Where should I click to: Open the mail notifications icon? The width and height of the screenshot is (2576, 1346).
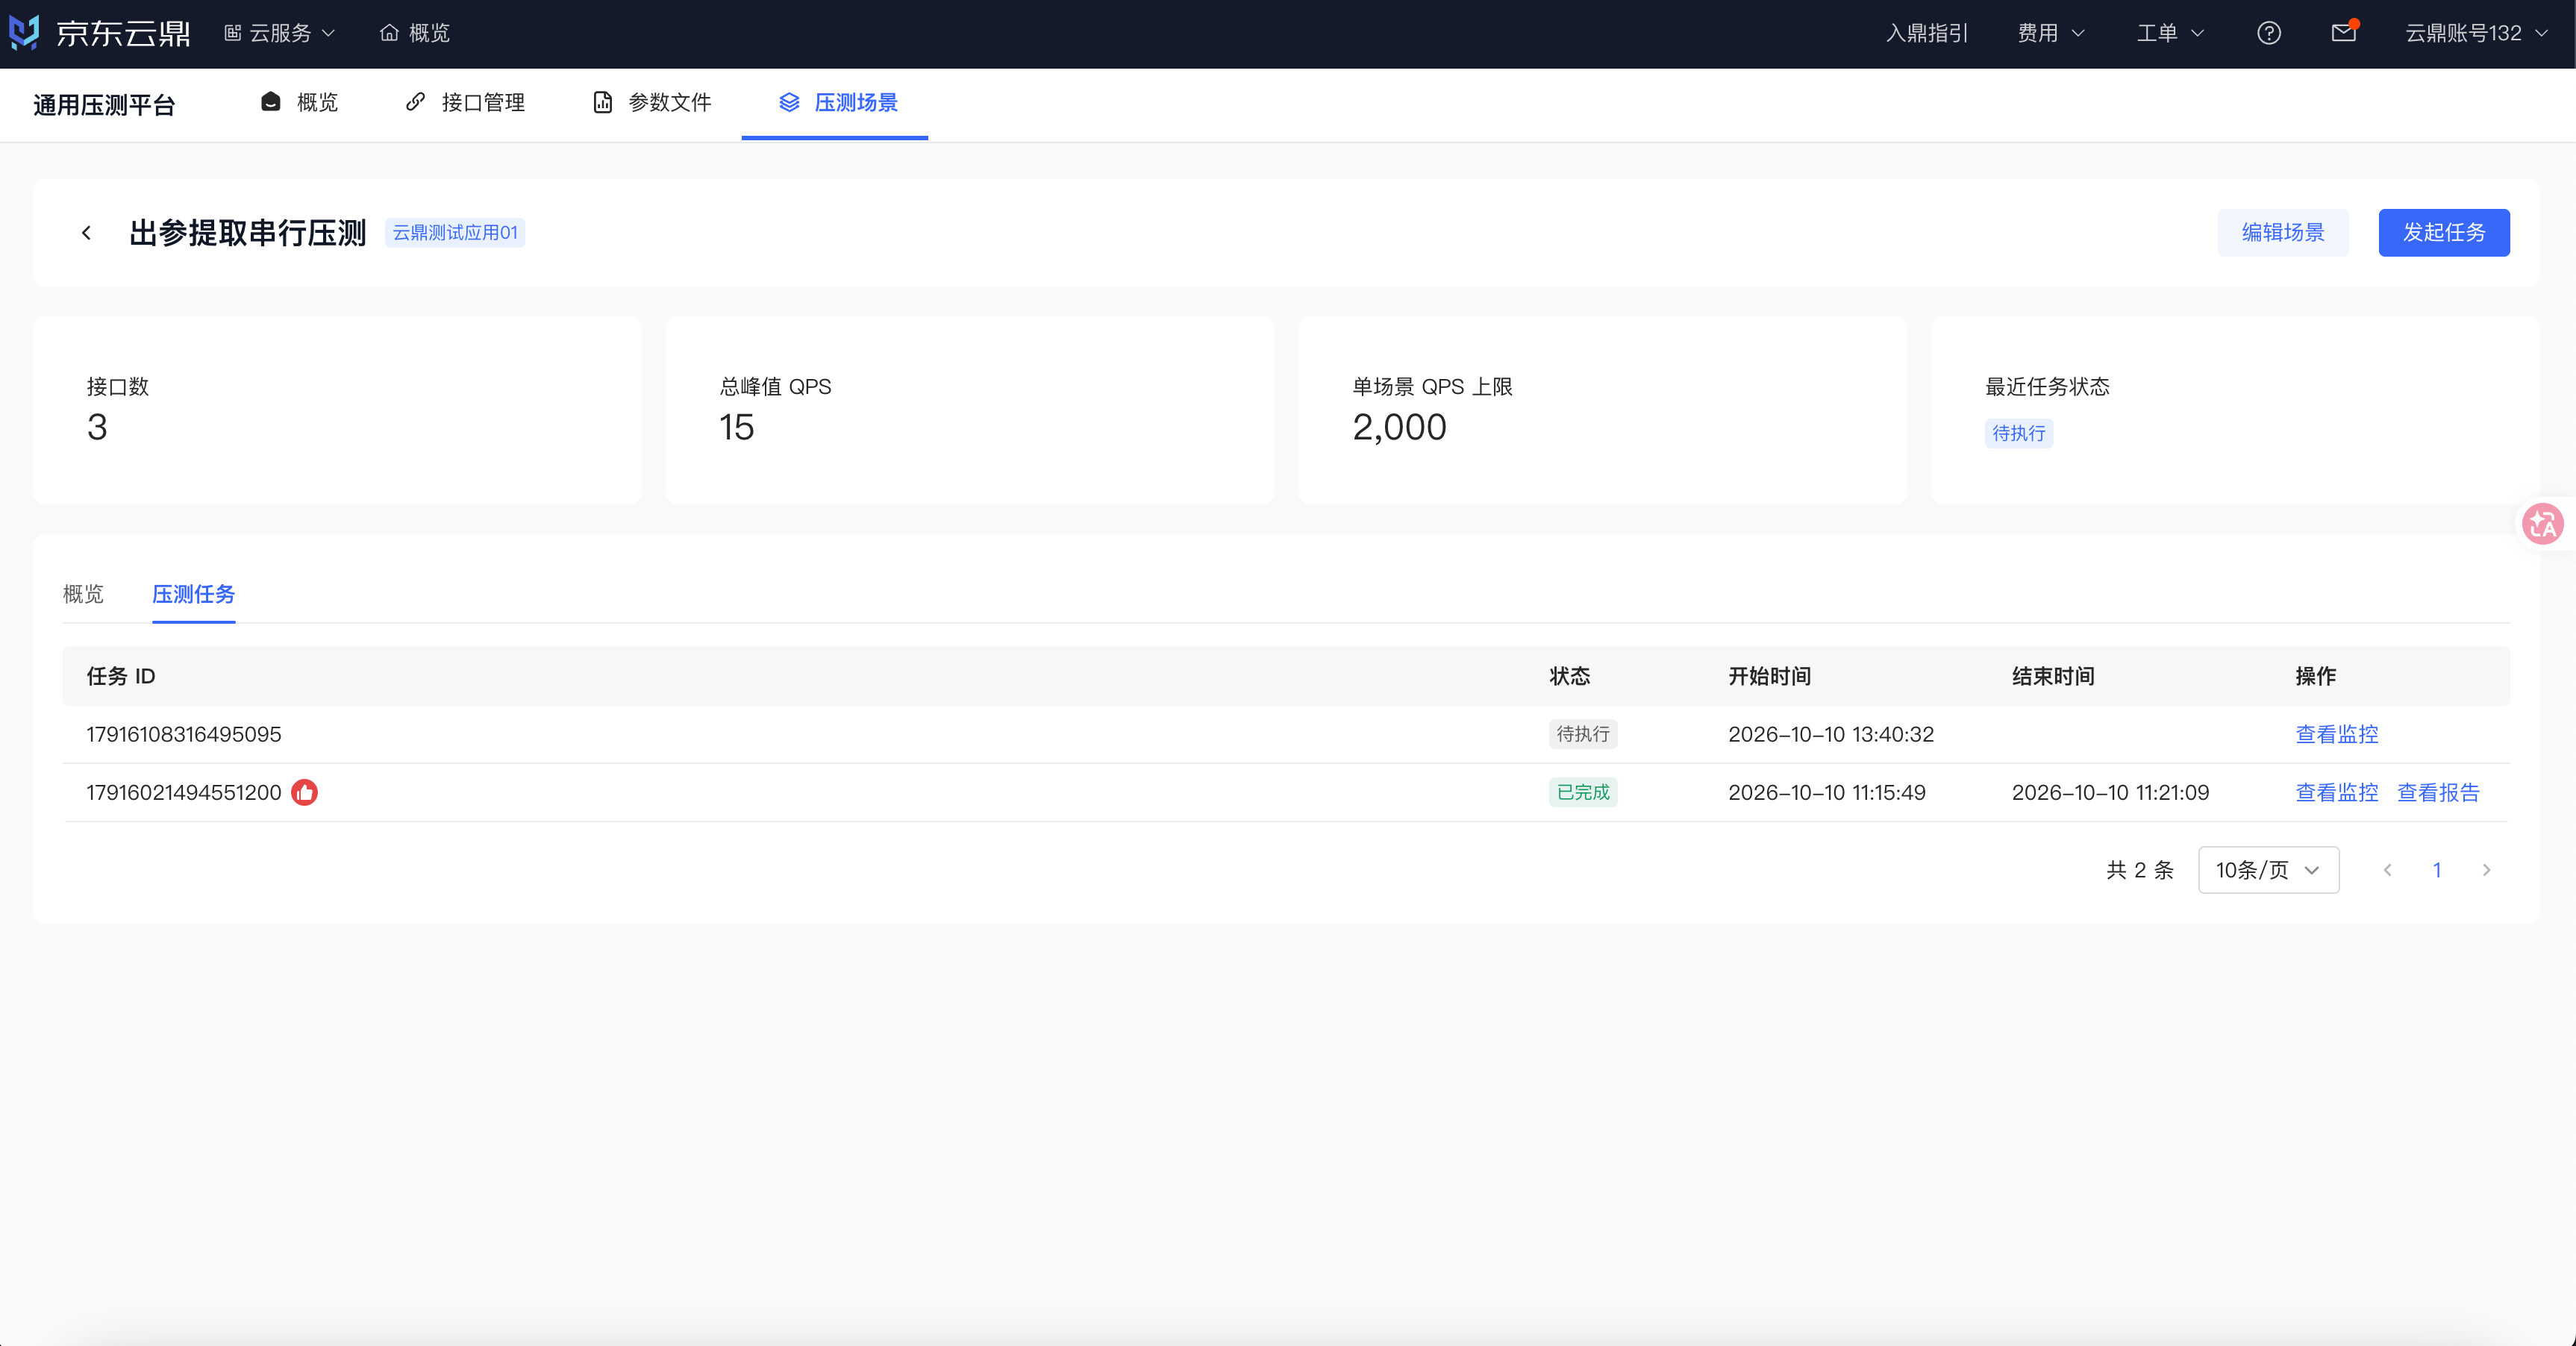pyautogui.click(x=2344, y=33)
